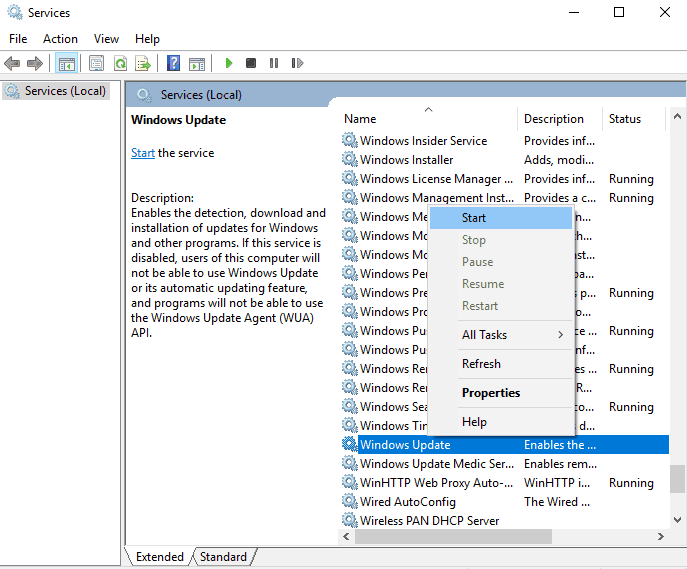Click the Back arrow toolbar icon
This screenshot has height=569, width=687.
point(12,64)
